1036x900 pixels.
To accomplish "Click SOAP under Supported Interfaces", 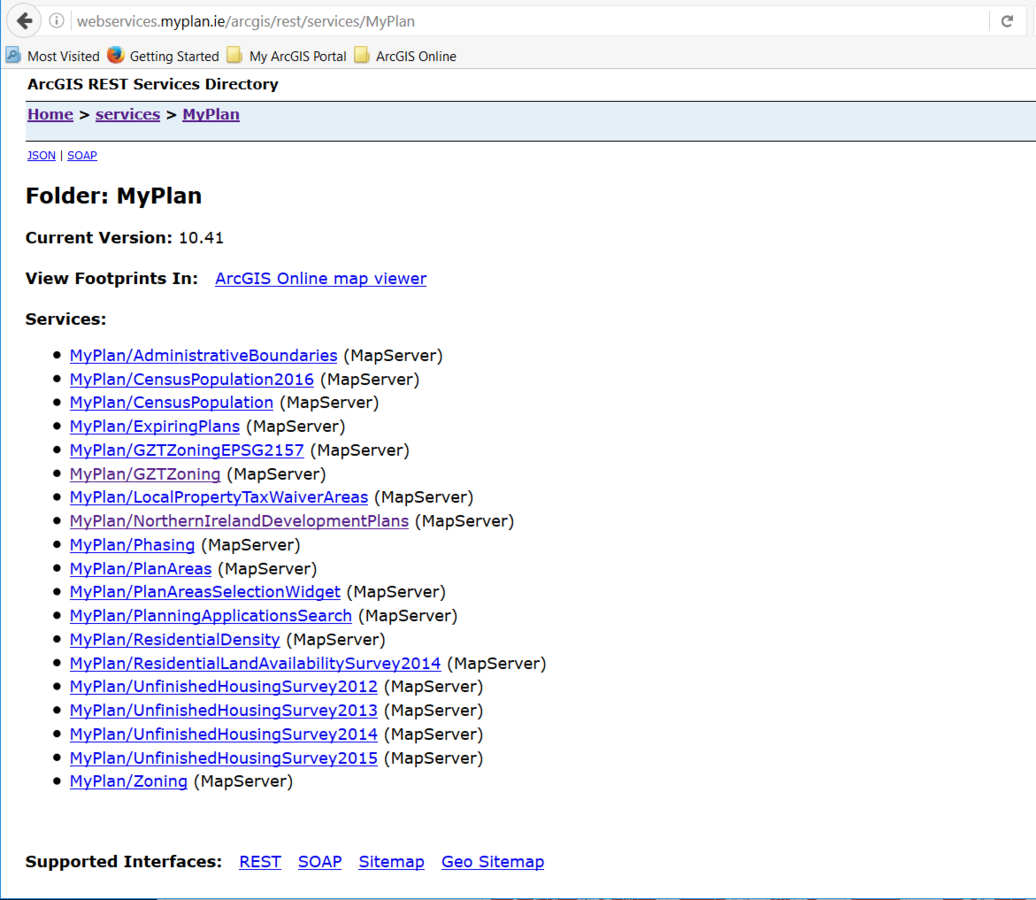I will point(320,862).
